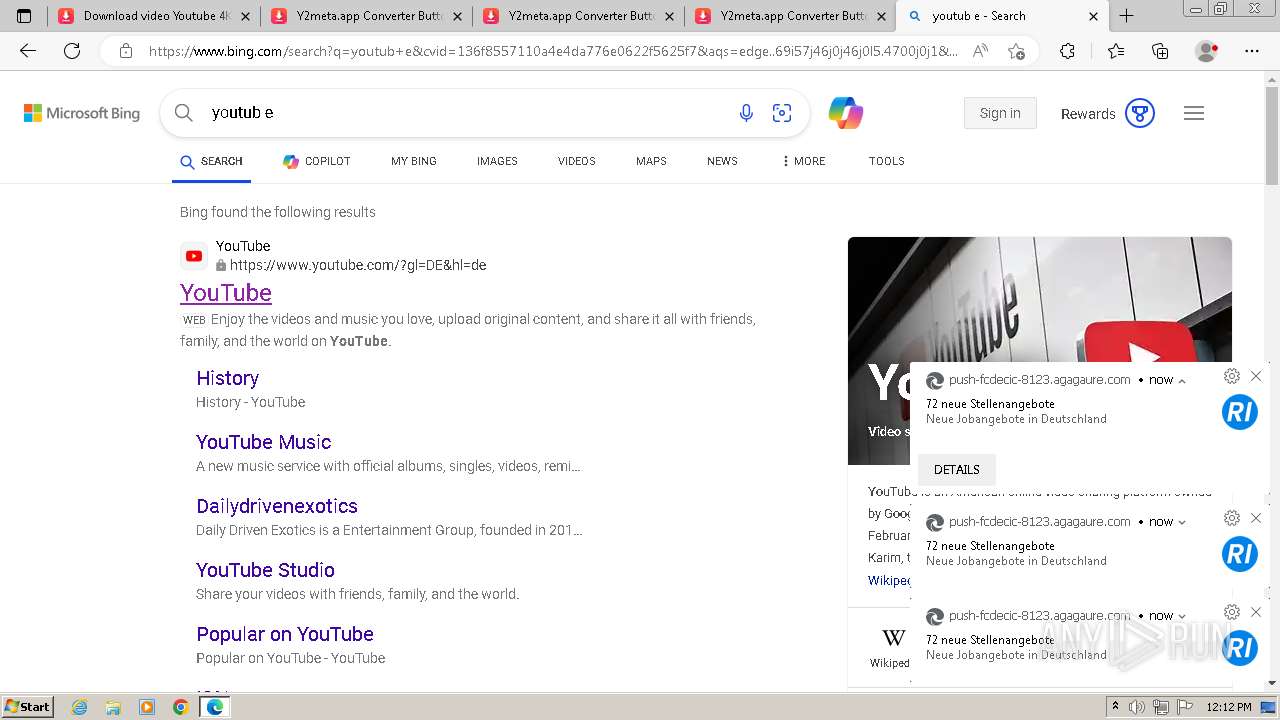Image resolution: width=1280 pixels, height=720 pixels.
Task: Click the Microsoft Bing logo
Action: coord(82,113)
